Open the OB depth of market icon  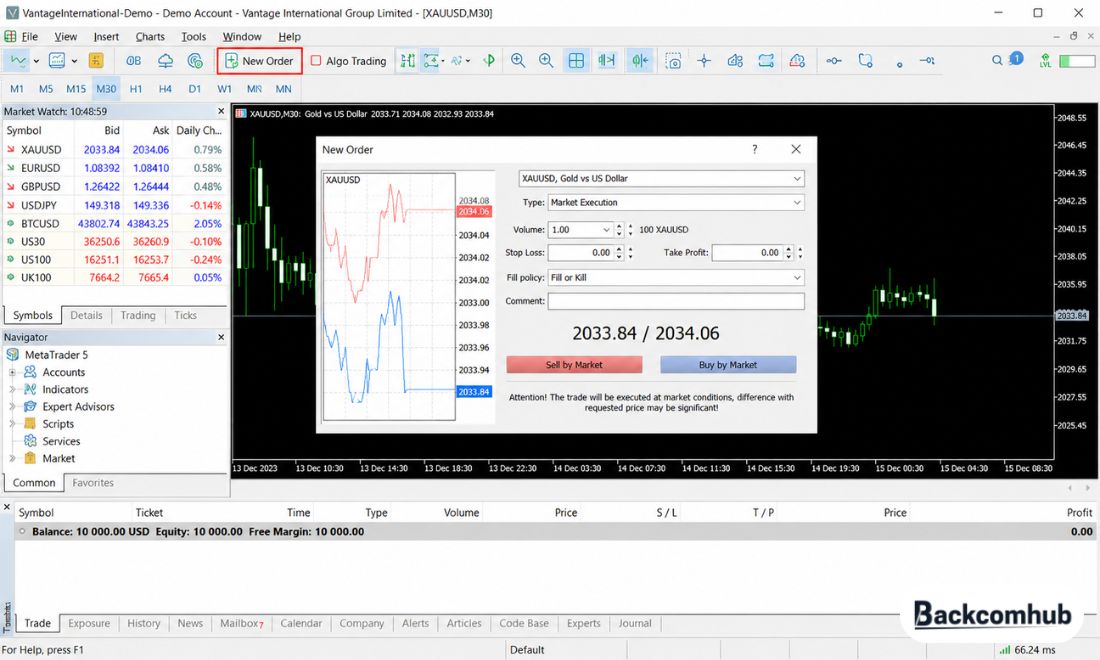click(133, 61)
